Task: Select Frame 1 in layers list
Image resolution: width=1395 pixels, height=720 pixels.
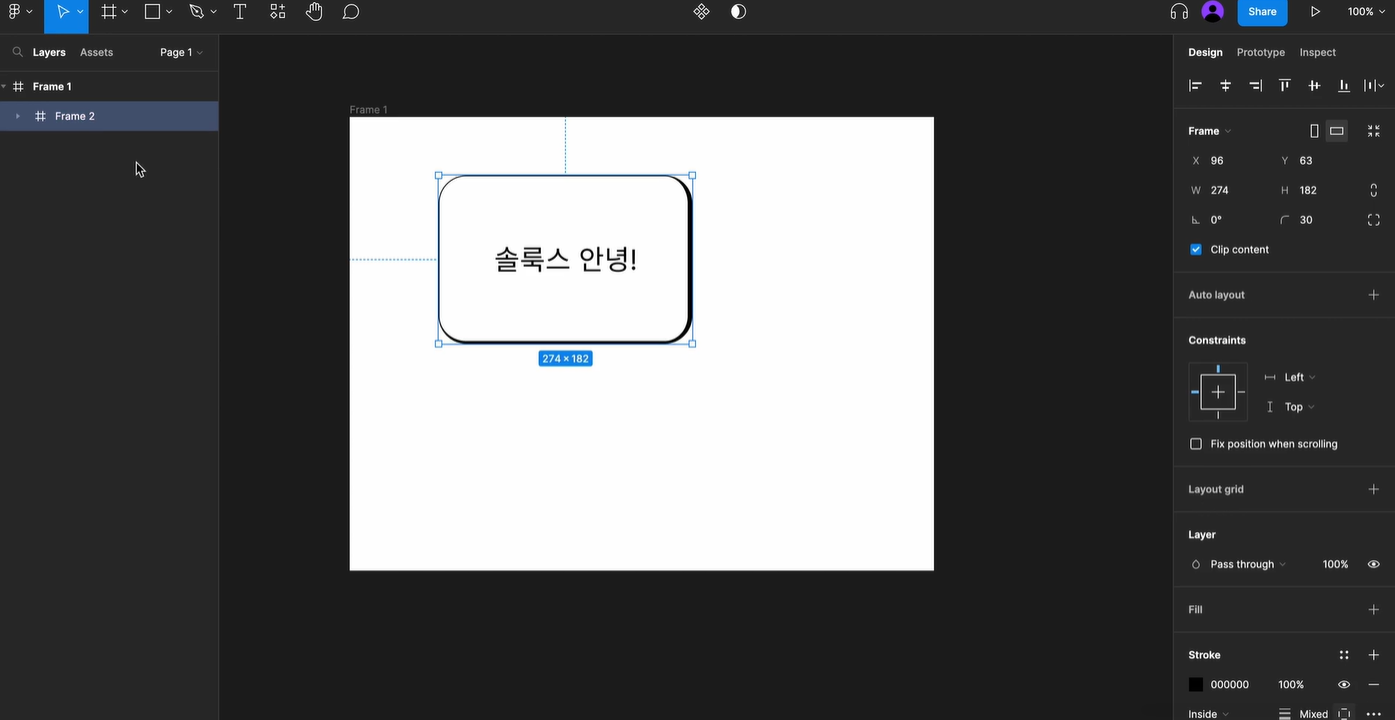Action: point(109,86)
